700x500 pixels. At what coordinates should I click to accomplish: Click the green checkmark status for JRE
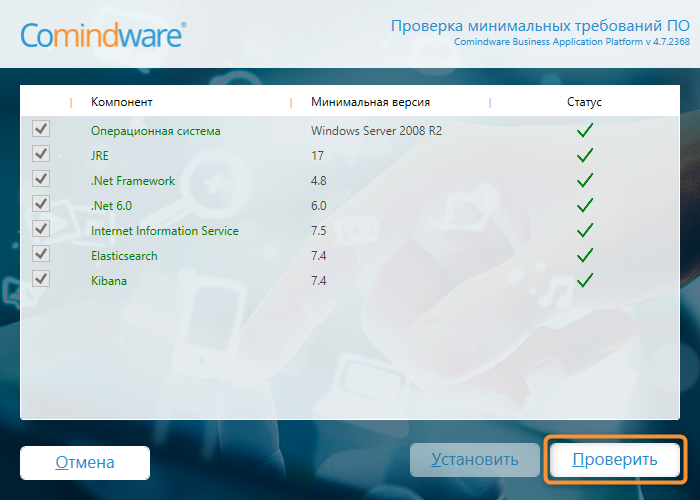584,155
